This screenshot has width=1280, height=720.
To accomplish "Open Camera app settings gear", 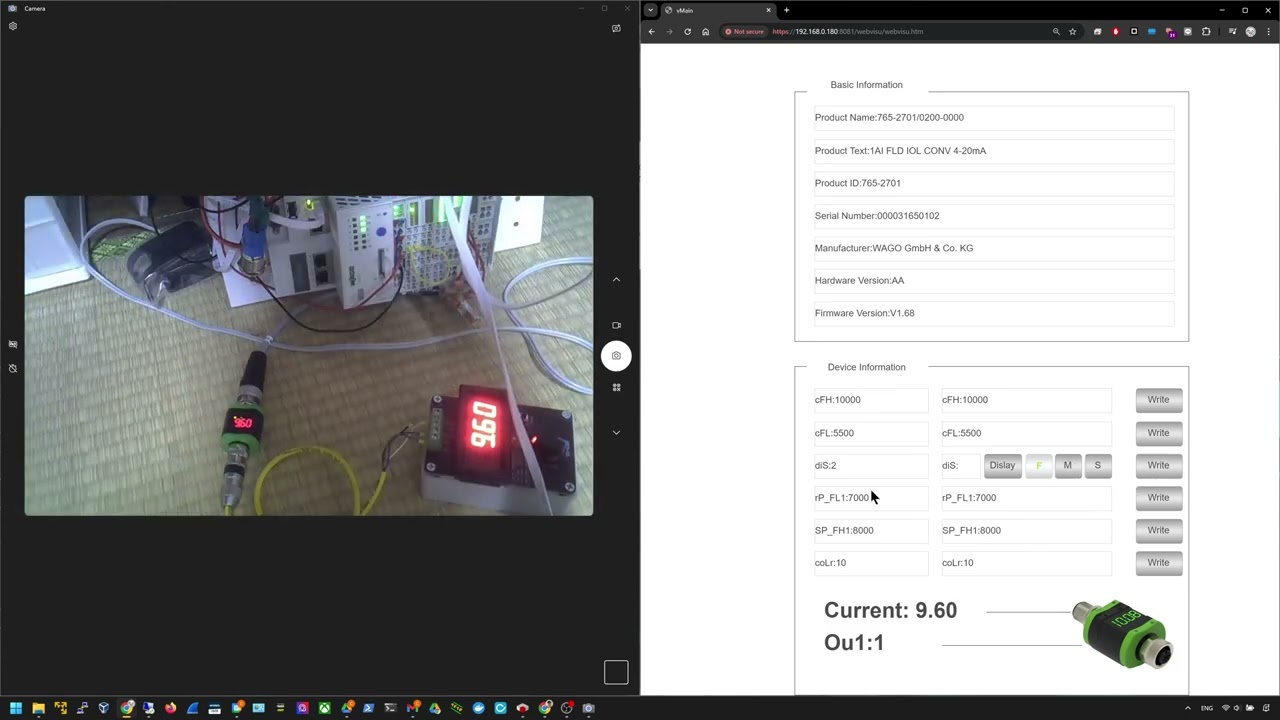I will point(13,26).
